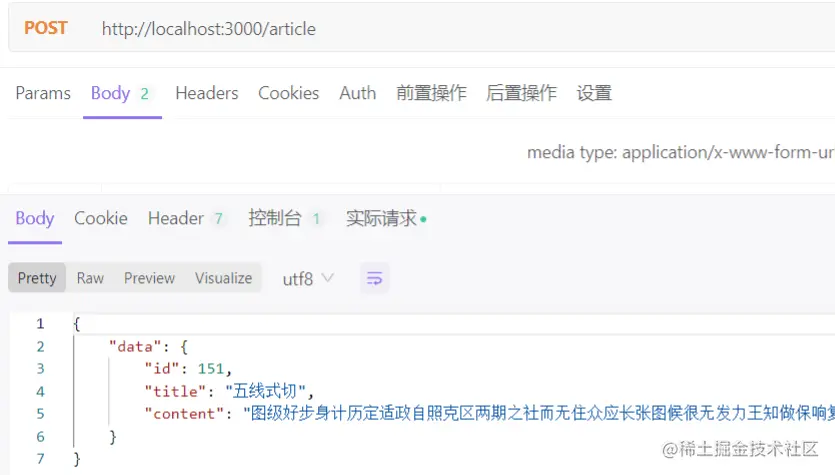Switch to Preview response view

149,278
